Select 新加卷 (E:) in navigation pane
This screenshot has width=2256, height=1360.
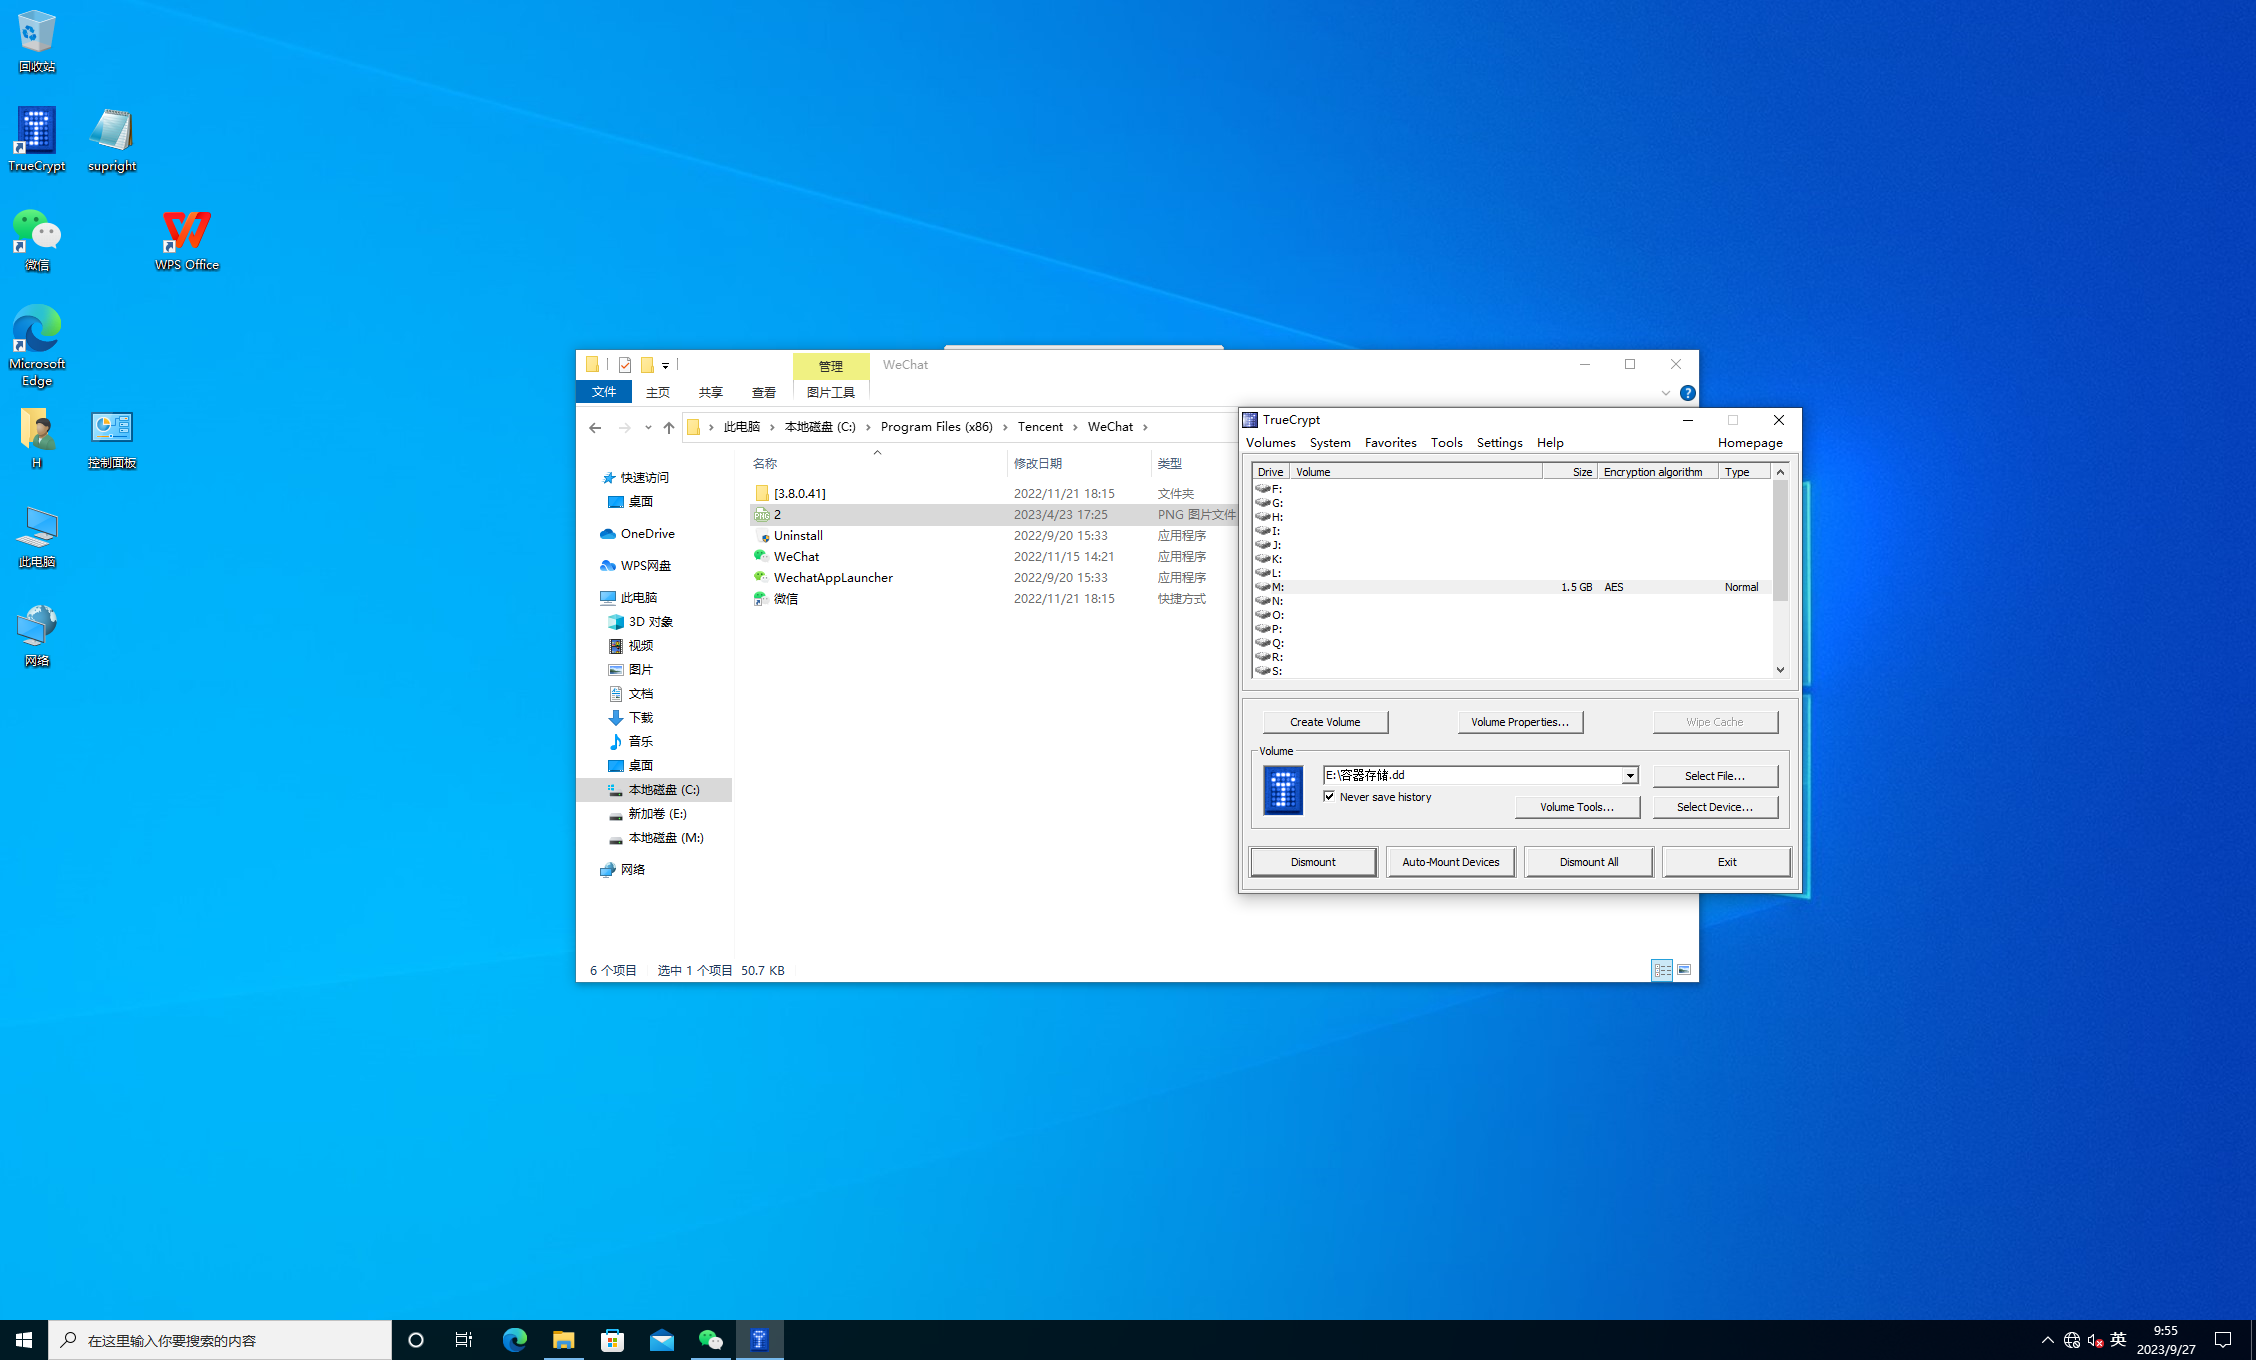657,814
